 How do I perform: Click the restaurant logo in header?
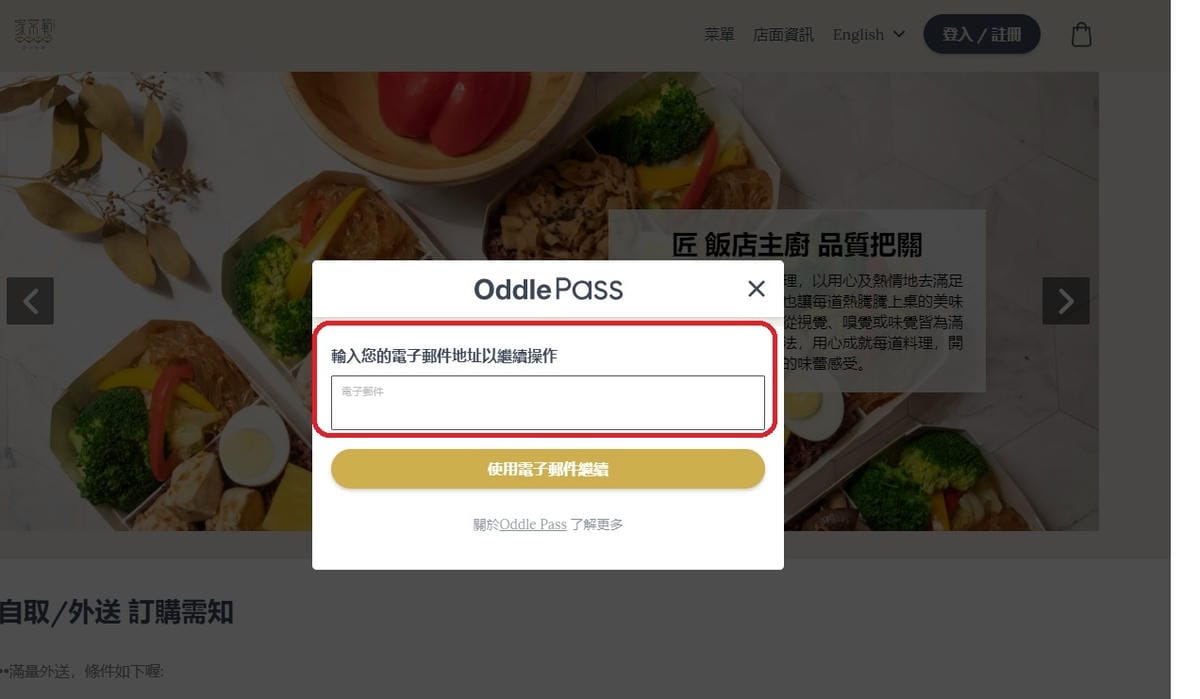click(35, 33)
